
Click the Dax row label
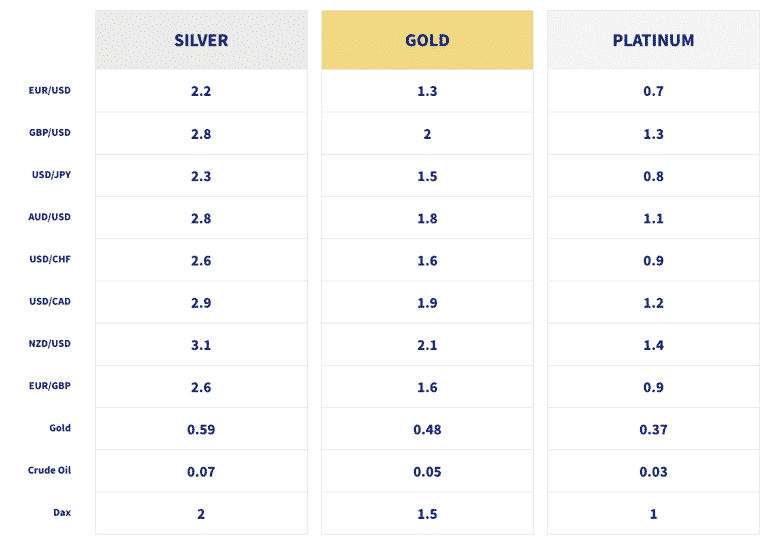[62, 512]
